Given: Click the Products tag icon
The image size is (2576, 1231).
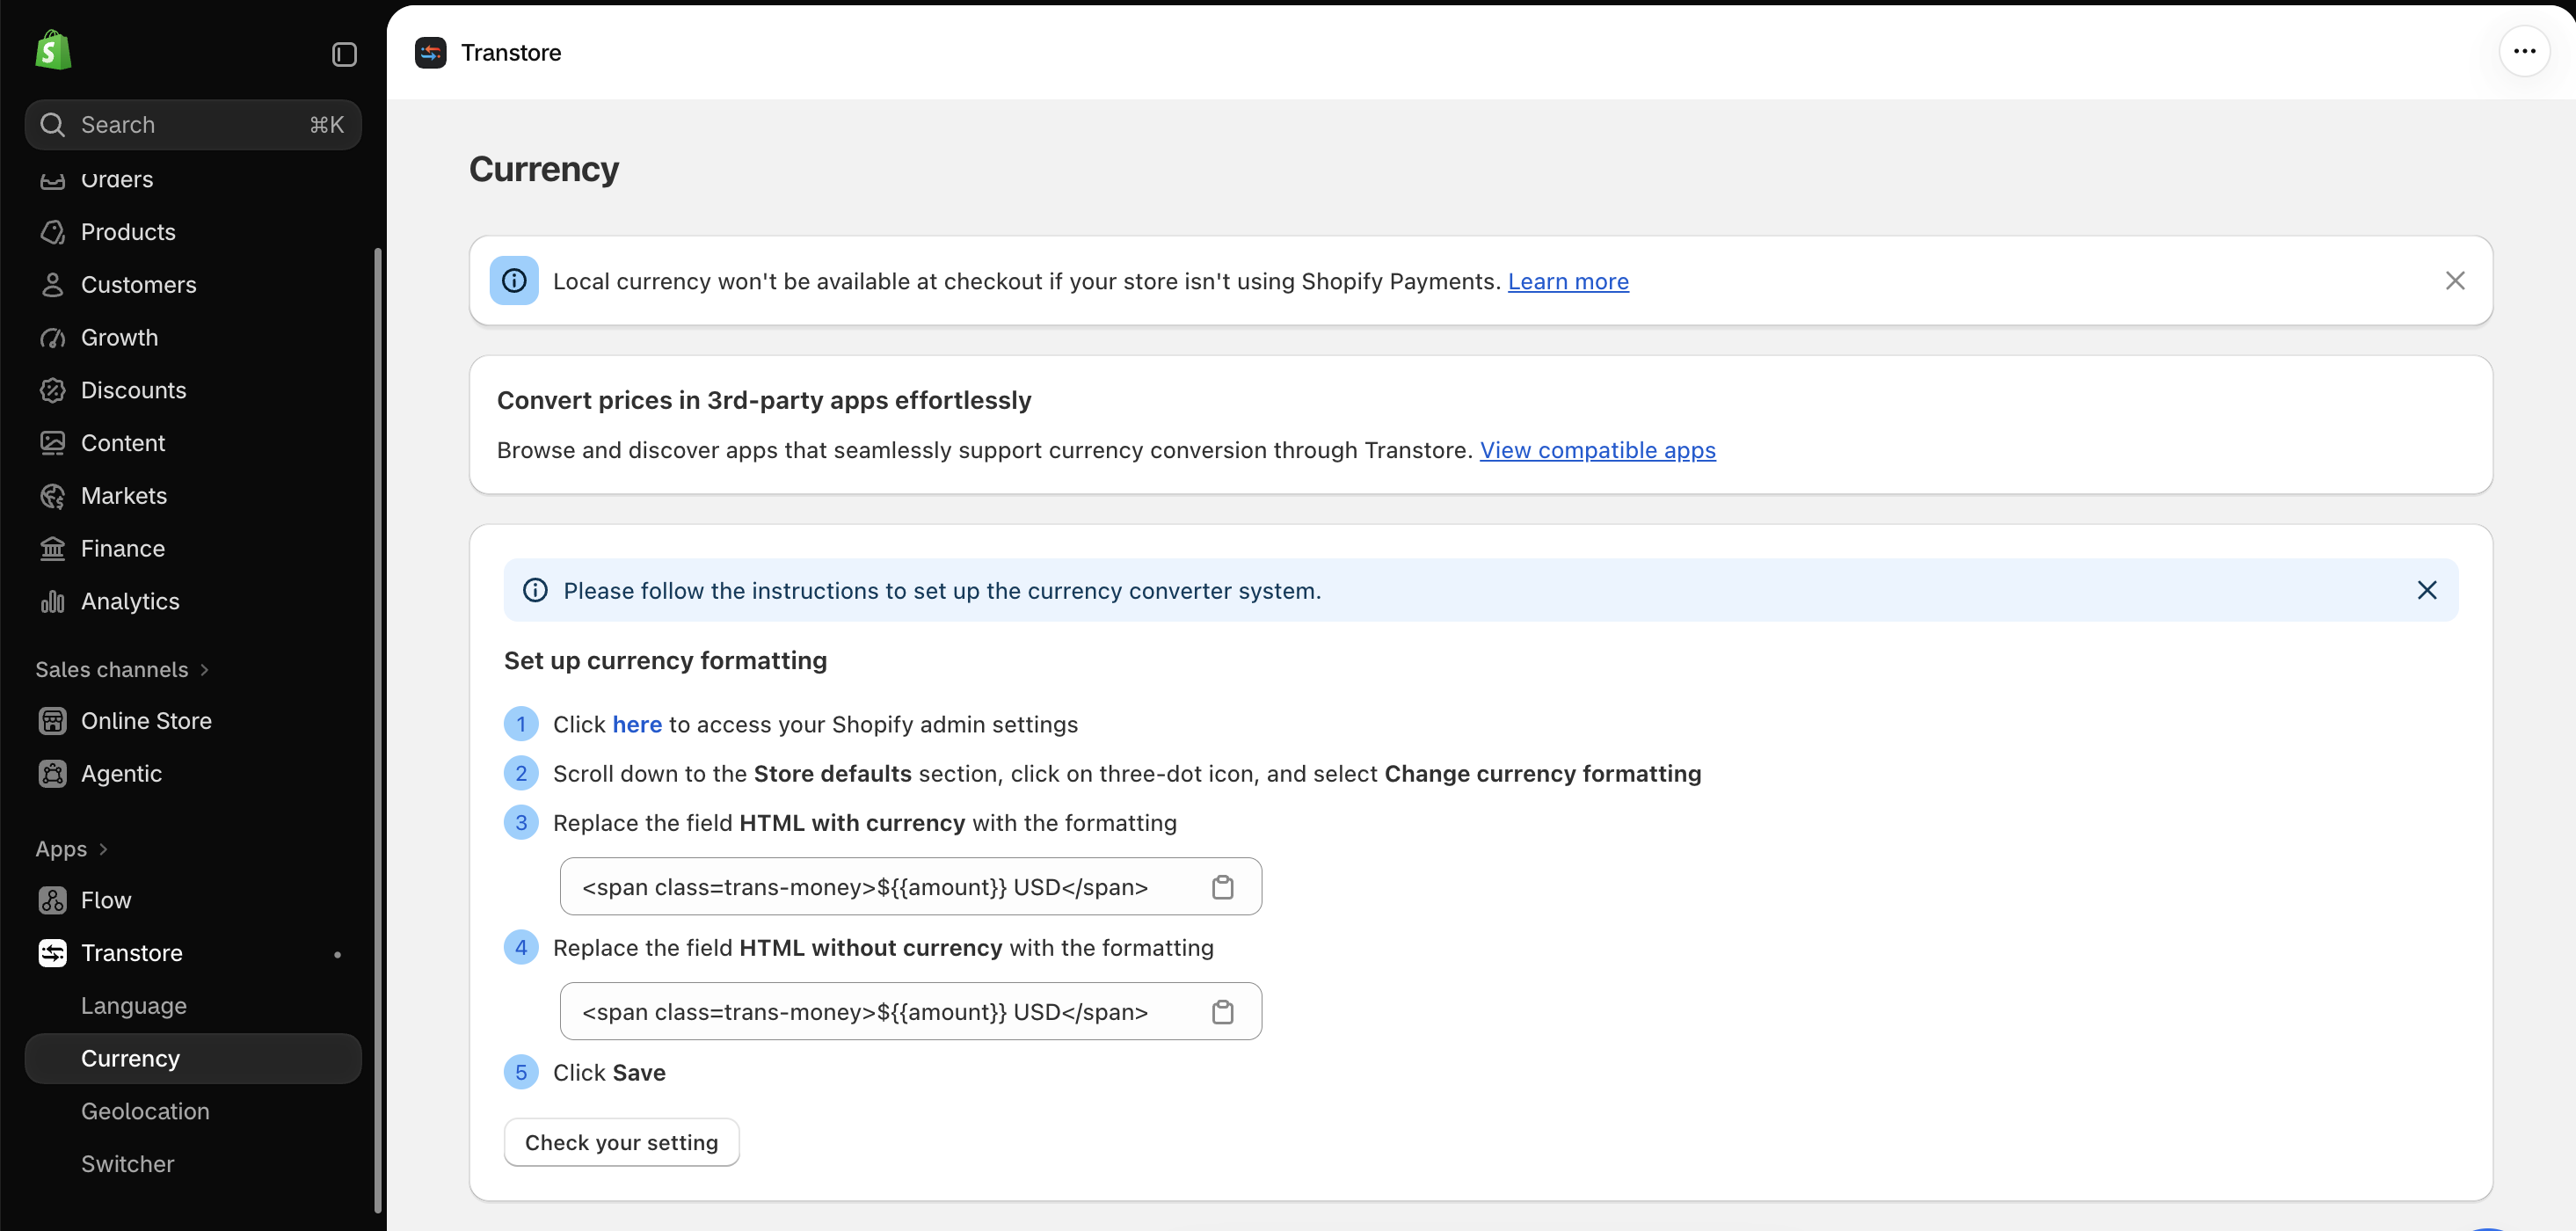Looking at the screenshot, I should tap(52, 232).
